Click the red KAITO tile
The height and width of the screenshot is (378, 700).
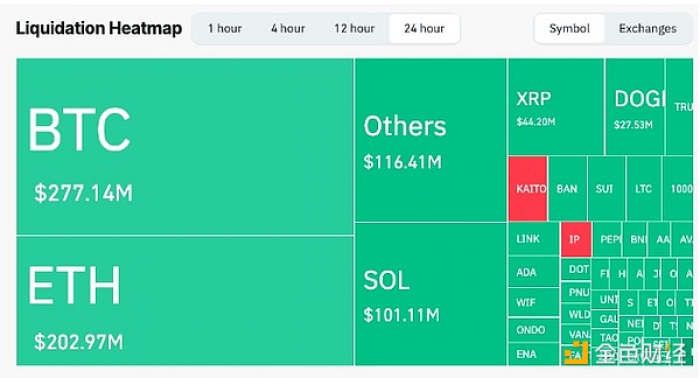528,188
